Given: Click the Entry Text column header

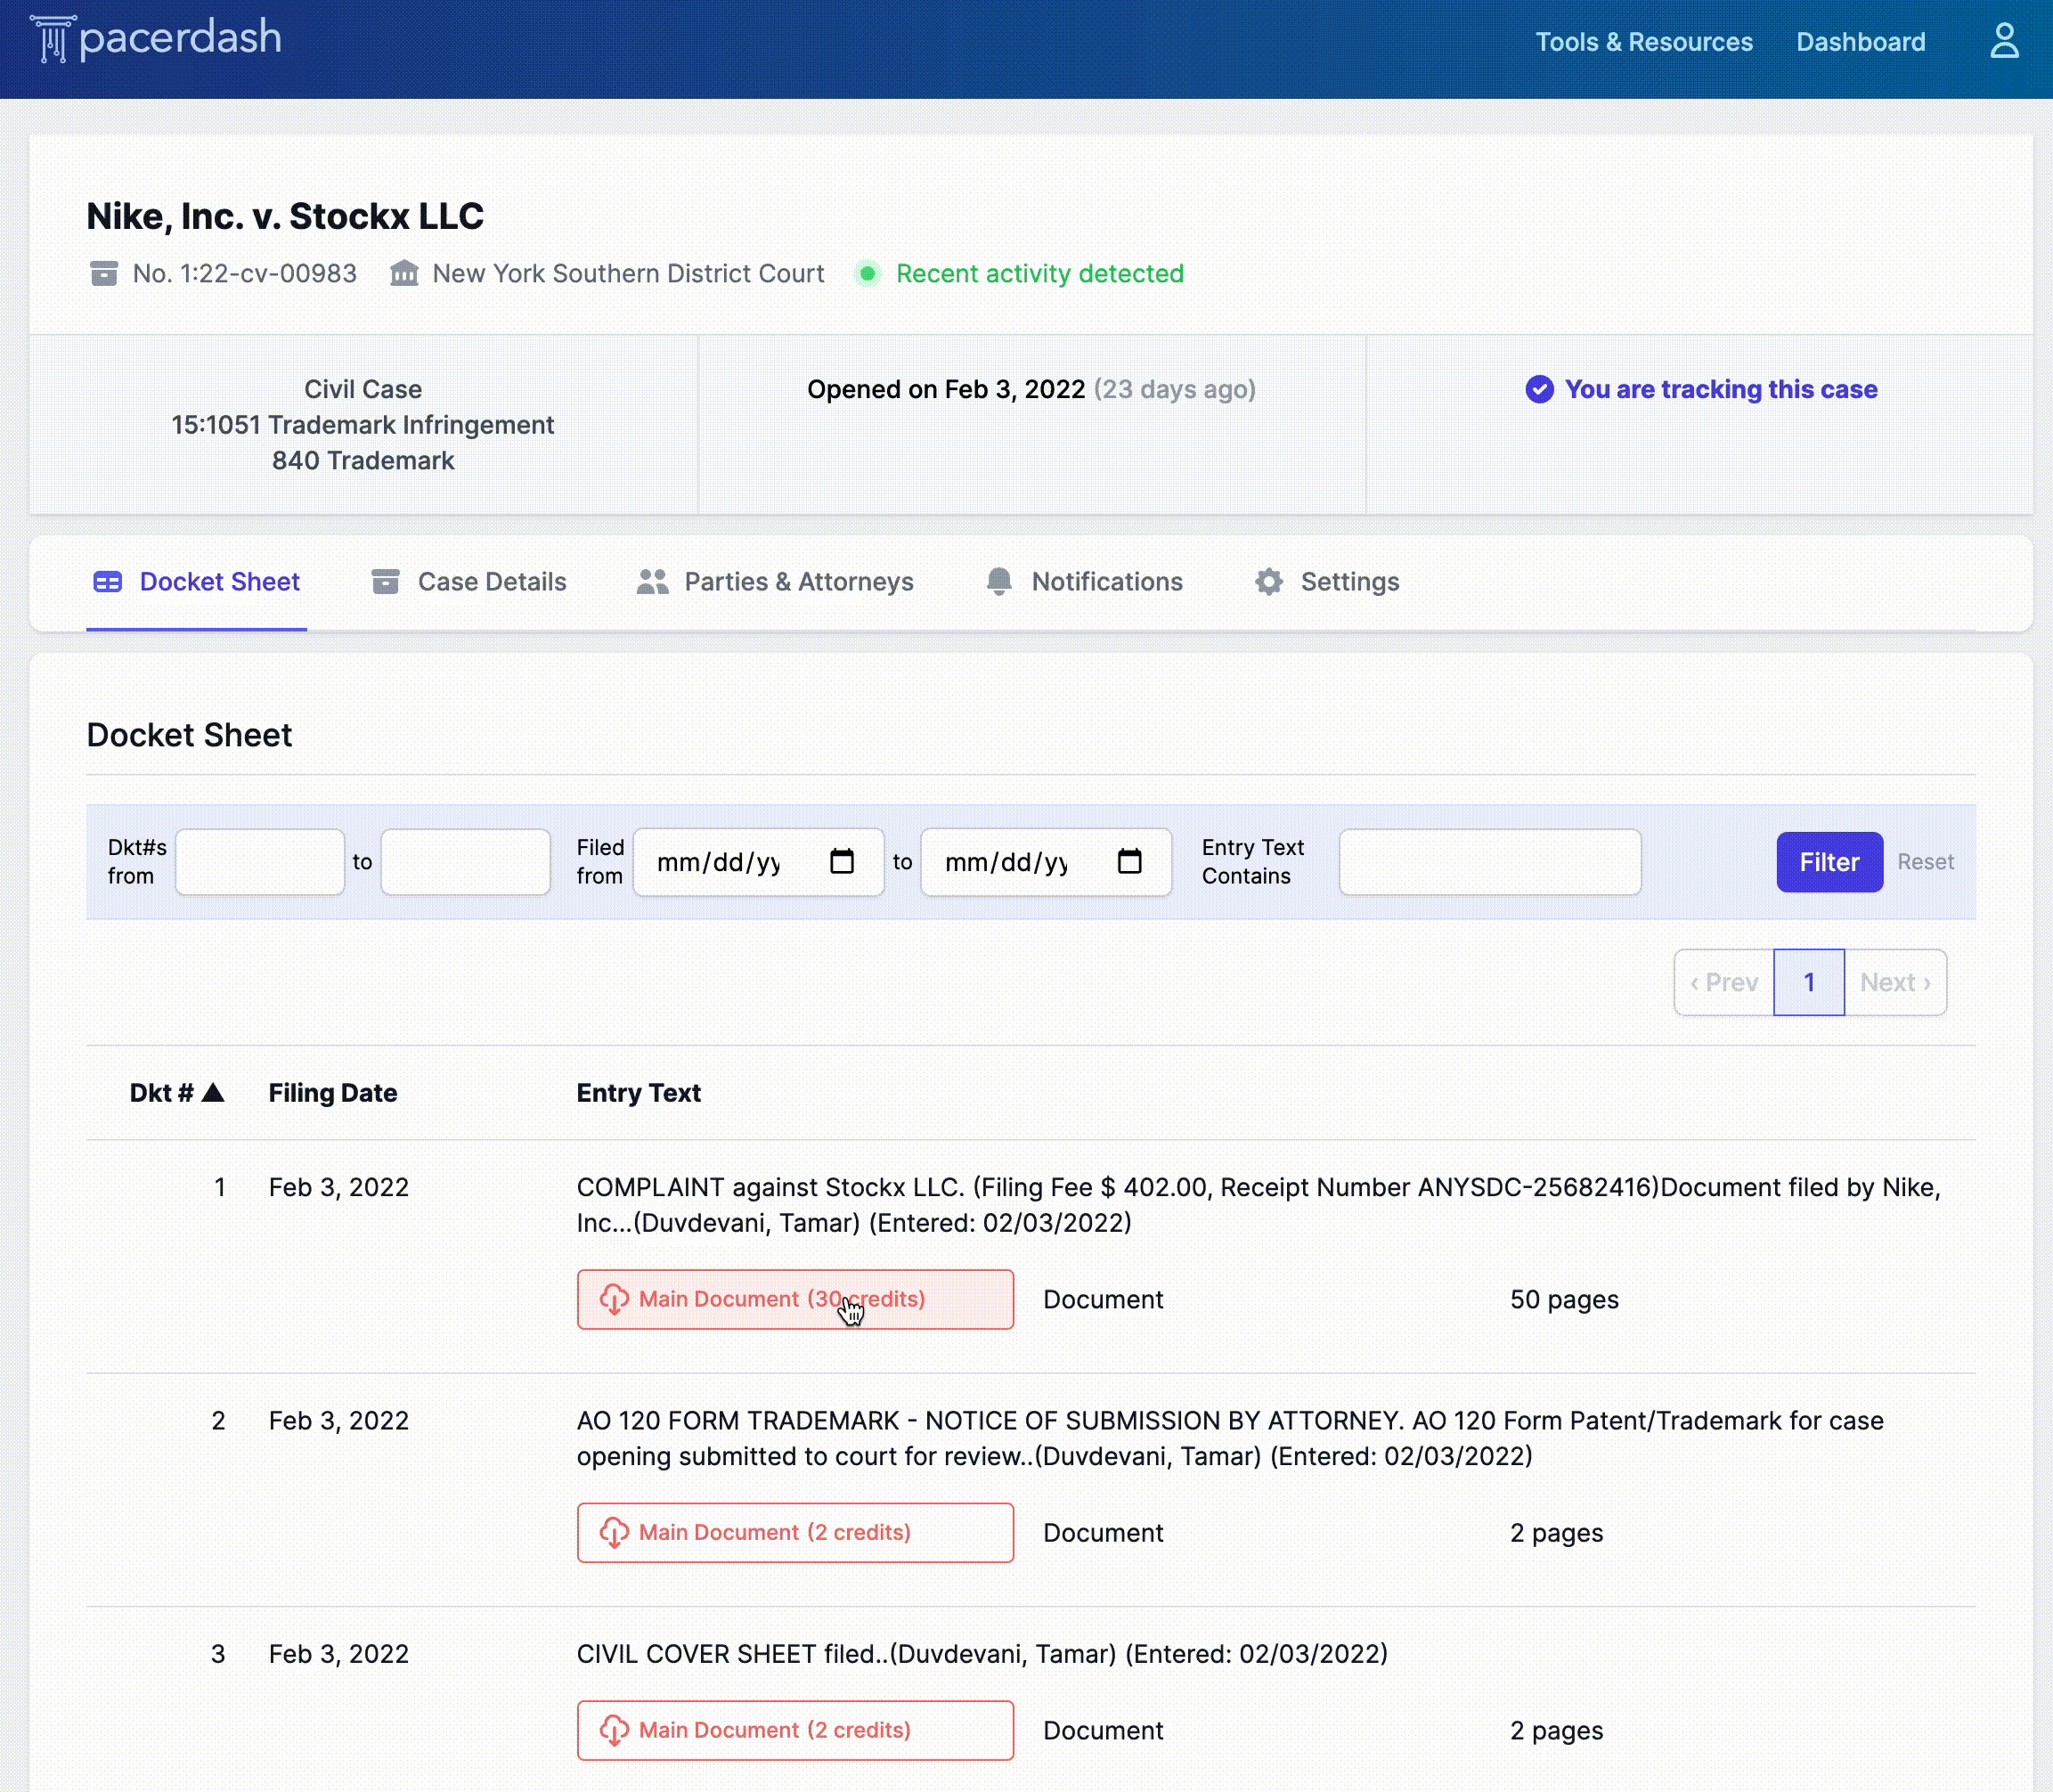Looking at the screenshot, I should 638,1092.
